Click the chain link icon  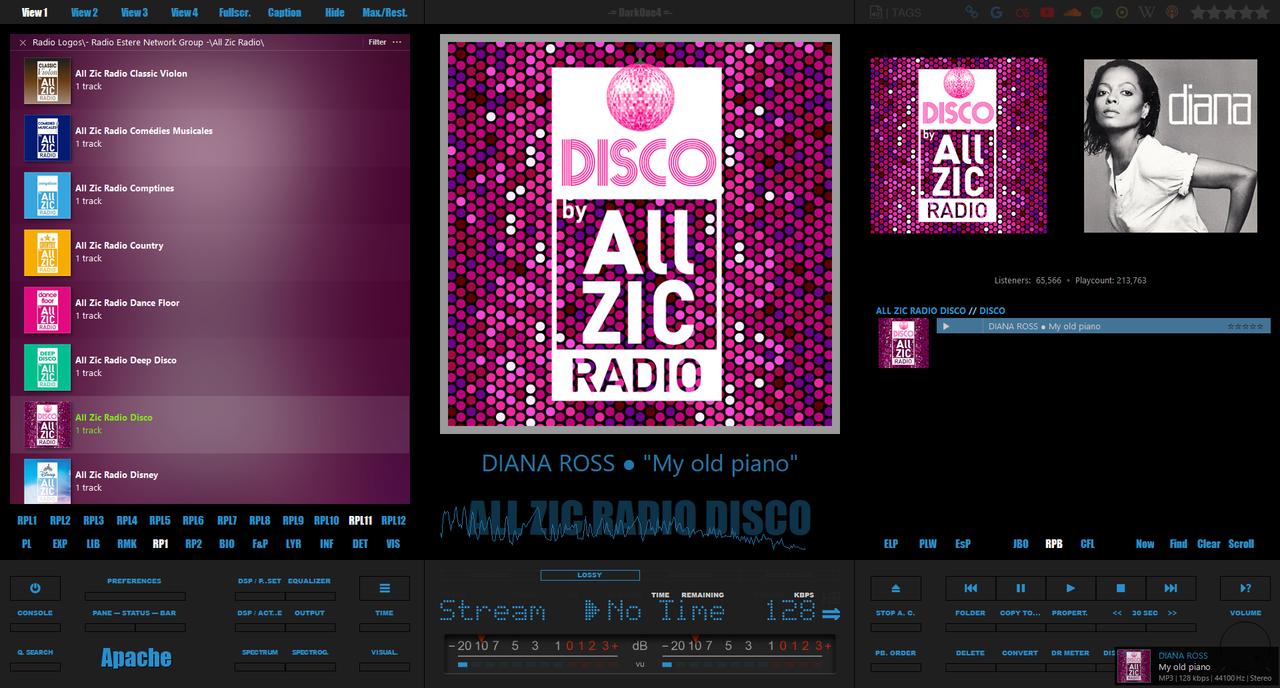pos(971,12)
